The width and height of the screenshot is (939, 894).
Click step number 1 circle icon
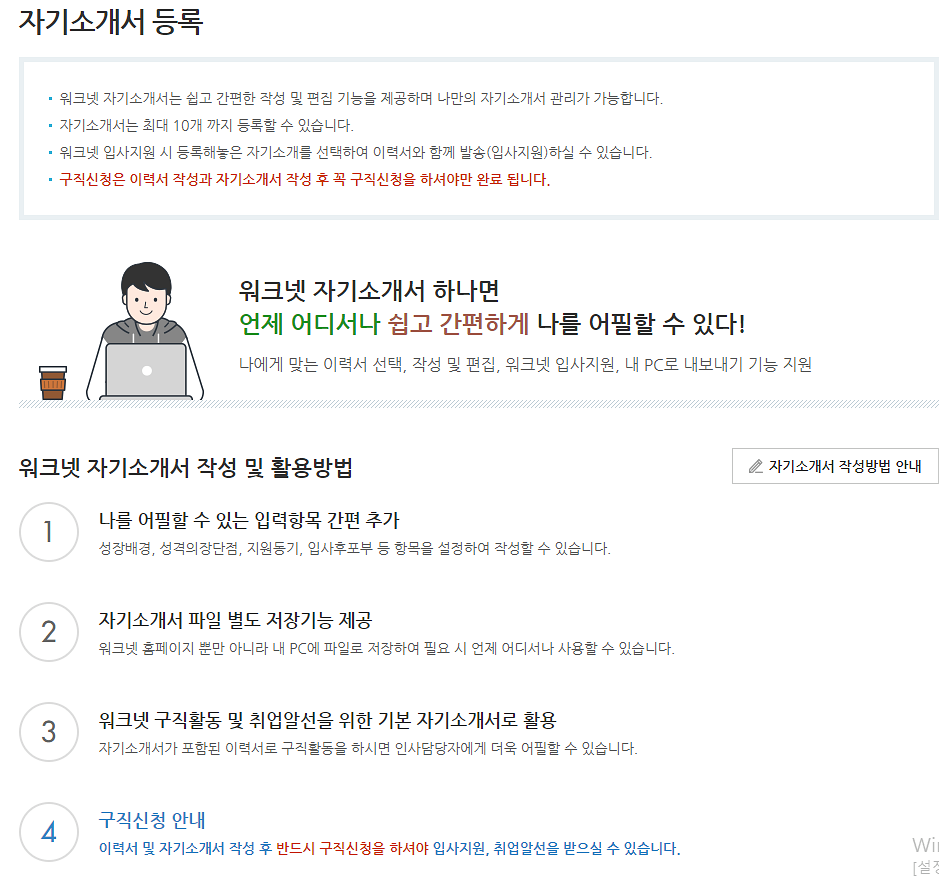pos(49,532)
